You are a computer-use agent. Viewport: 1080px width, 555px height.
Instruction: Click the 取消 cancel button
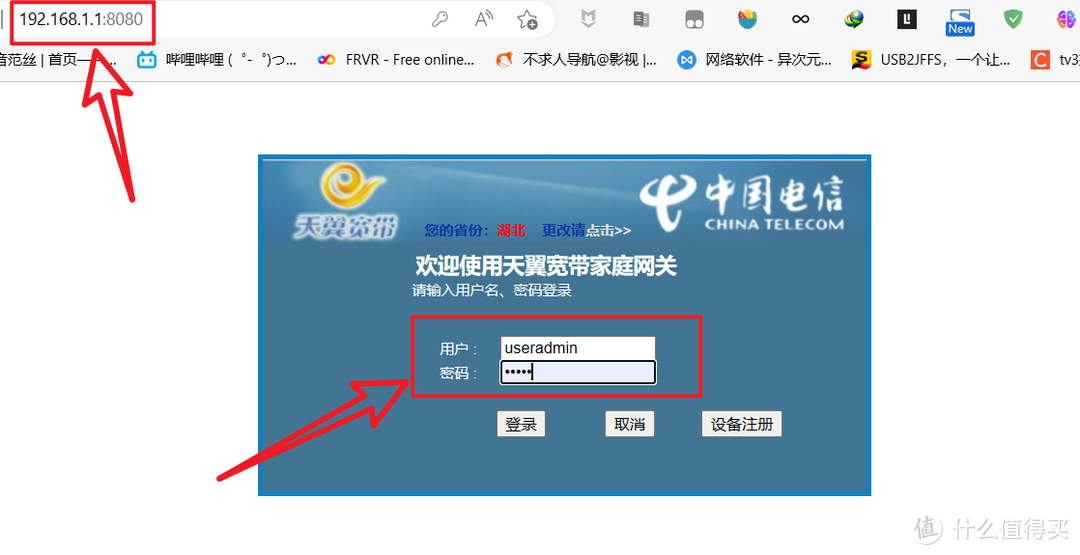(630, 424)
